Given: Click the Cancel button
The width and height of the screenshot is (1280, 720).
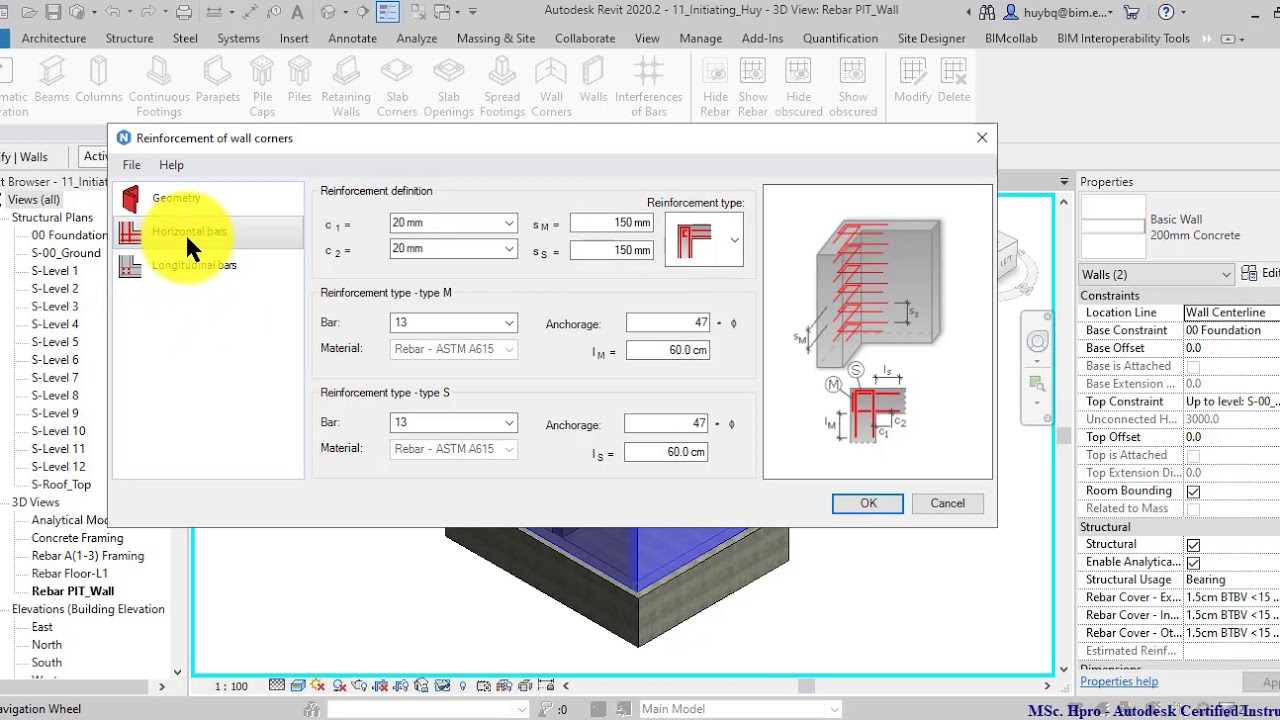Looking at the screenshot, I should coord(948,503).
